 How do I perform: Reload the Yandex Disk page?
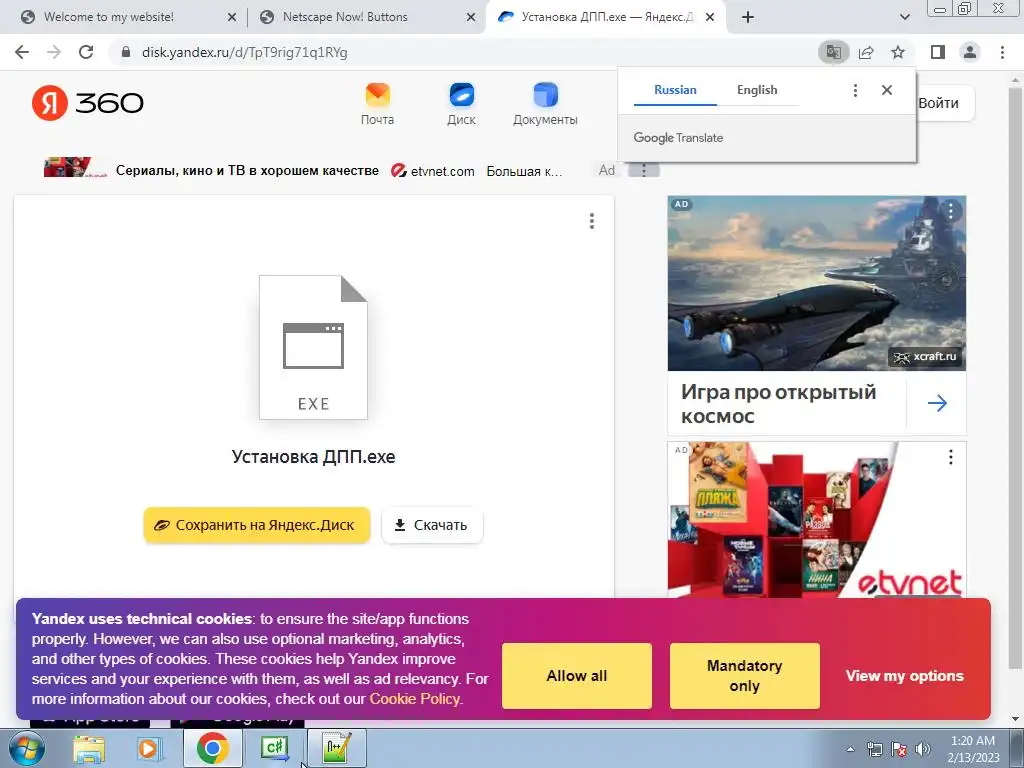86,52
